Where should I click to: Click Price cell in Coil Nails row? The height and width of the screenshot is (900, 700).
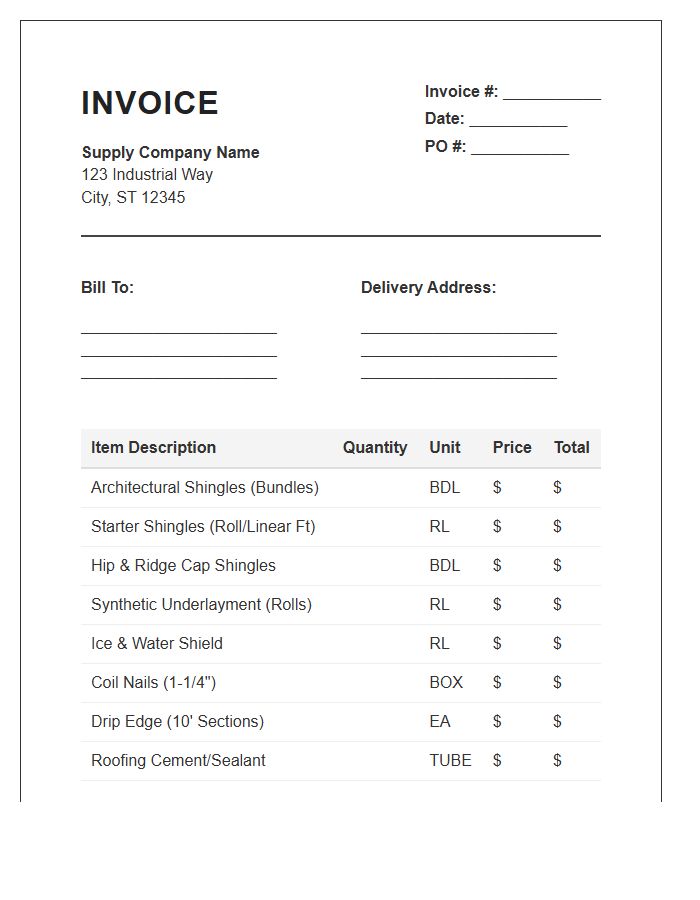(x=512, y=683)
